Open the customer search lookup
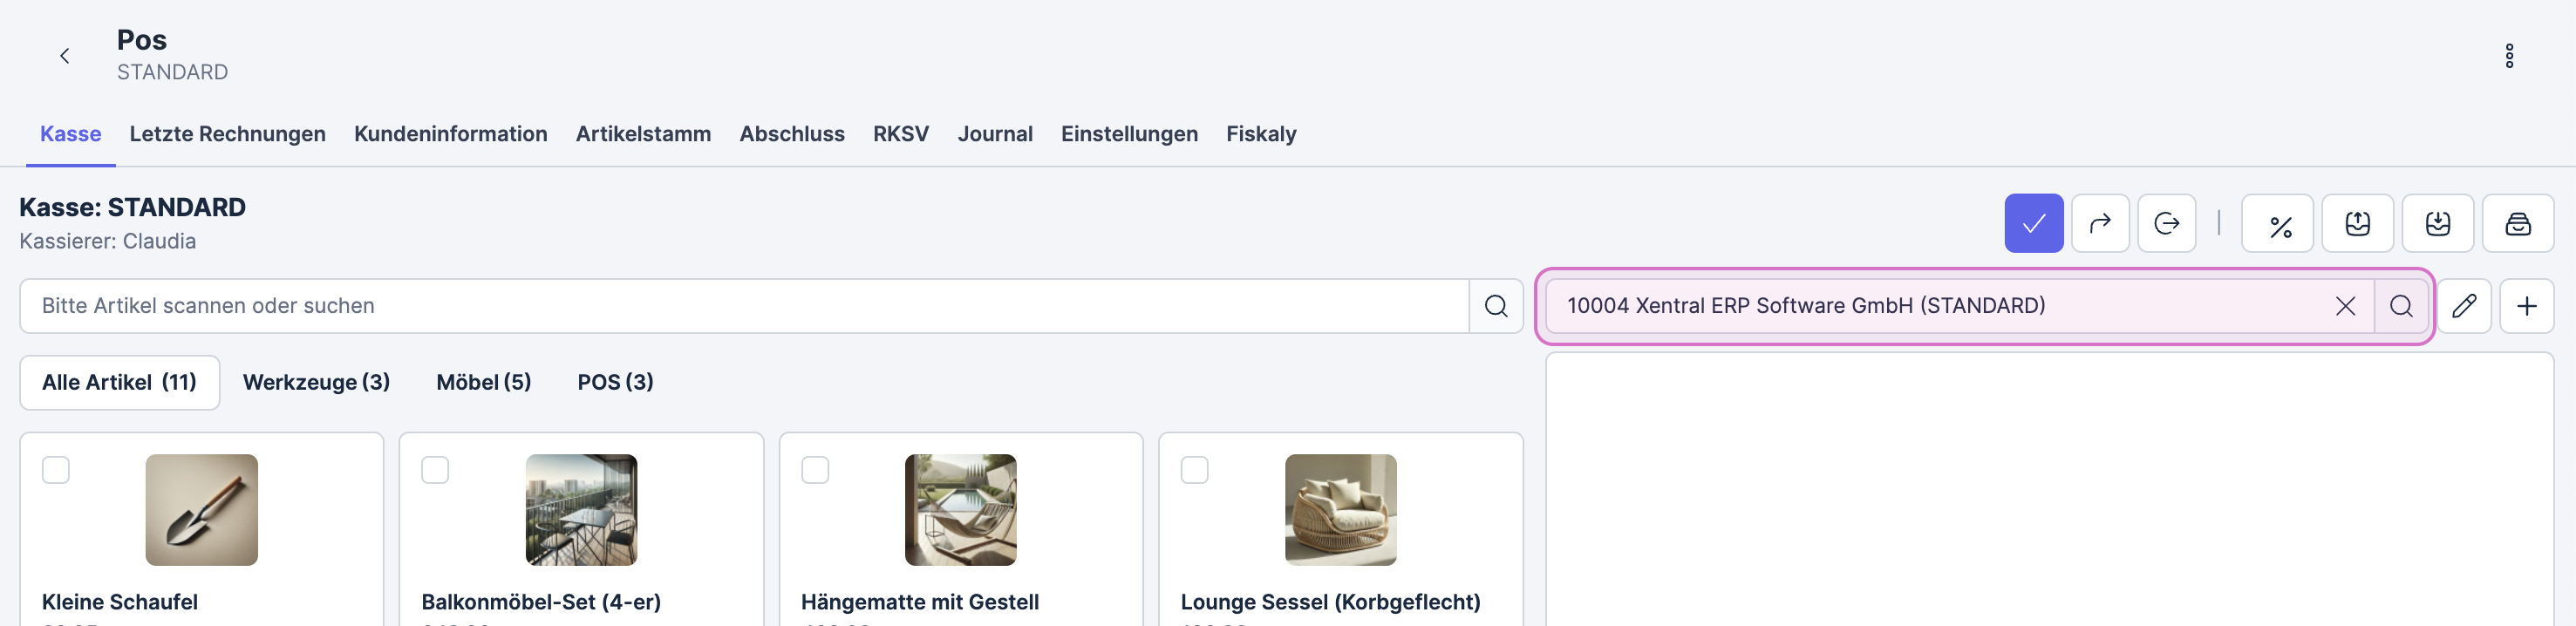Image resolution: width=2576 pixels, height=626 pixels. coord(2401,306)
